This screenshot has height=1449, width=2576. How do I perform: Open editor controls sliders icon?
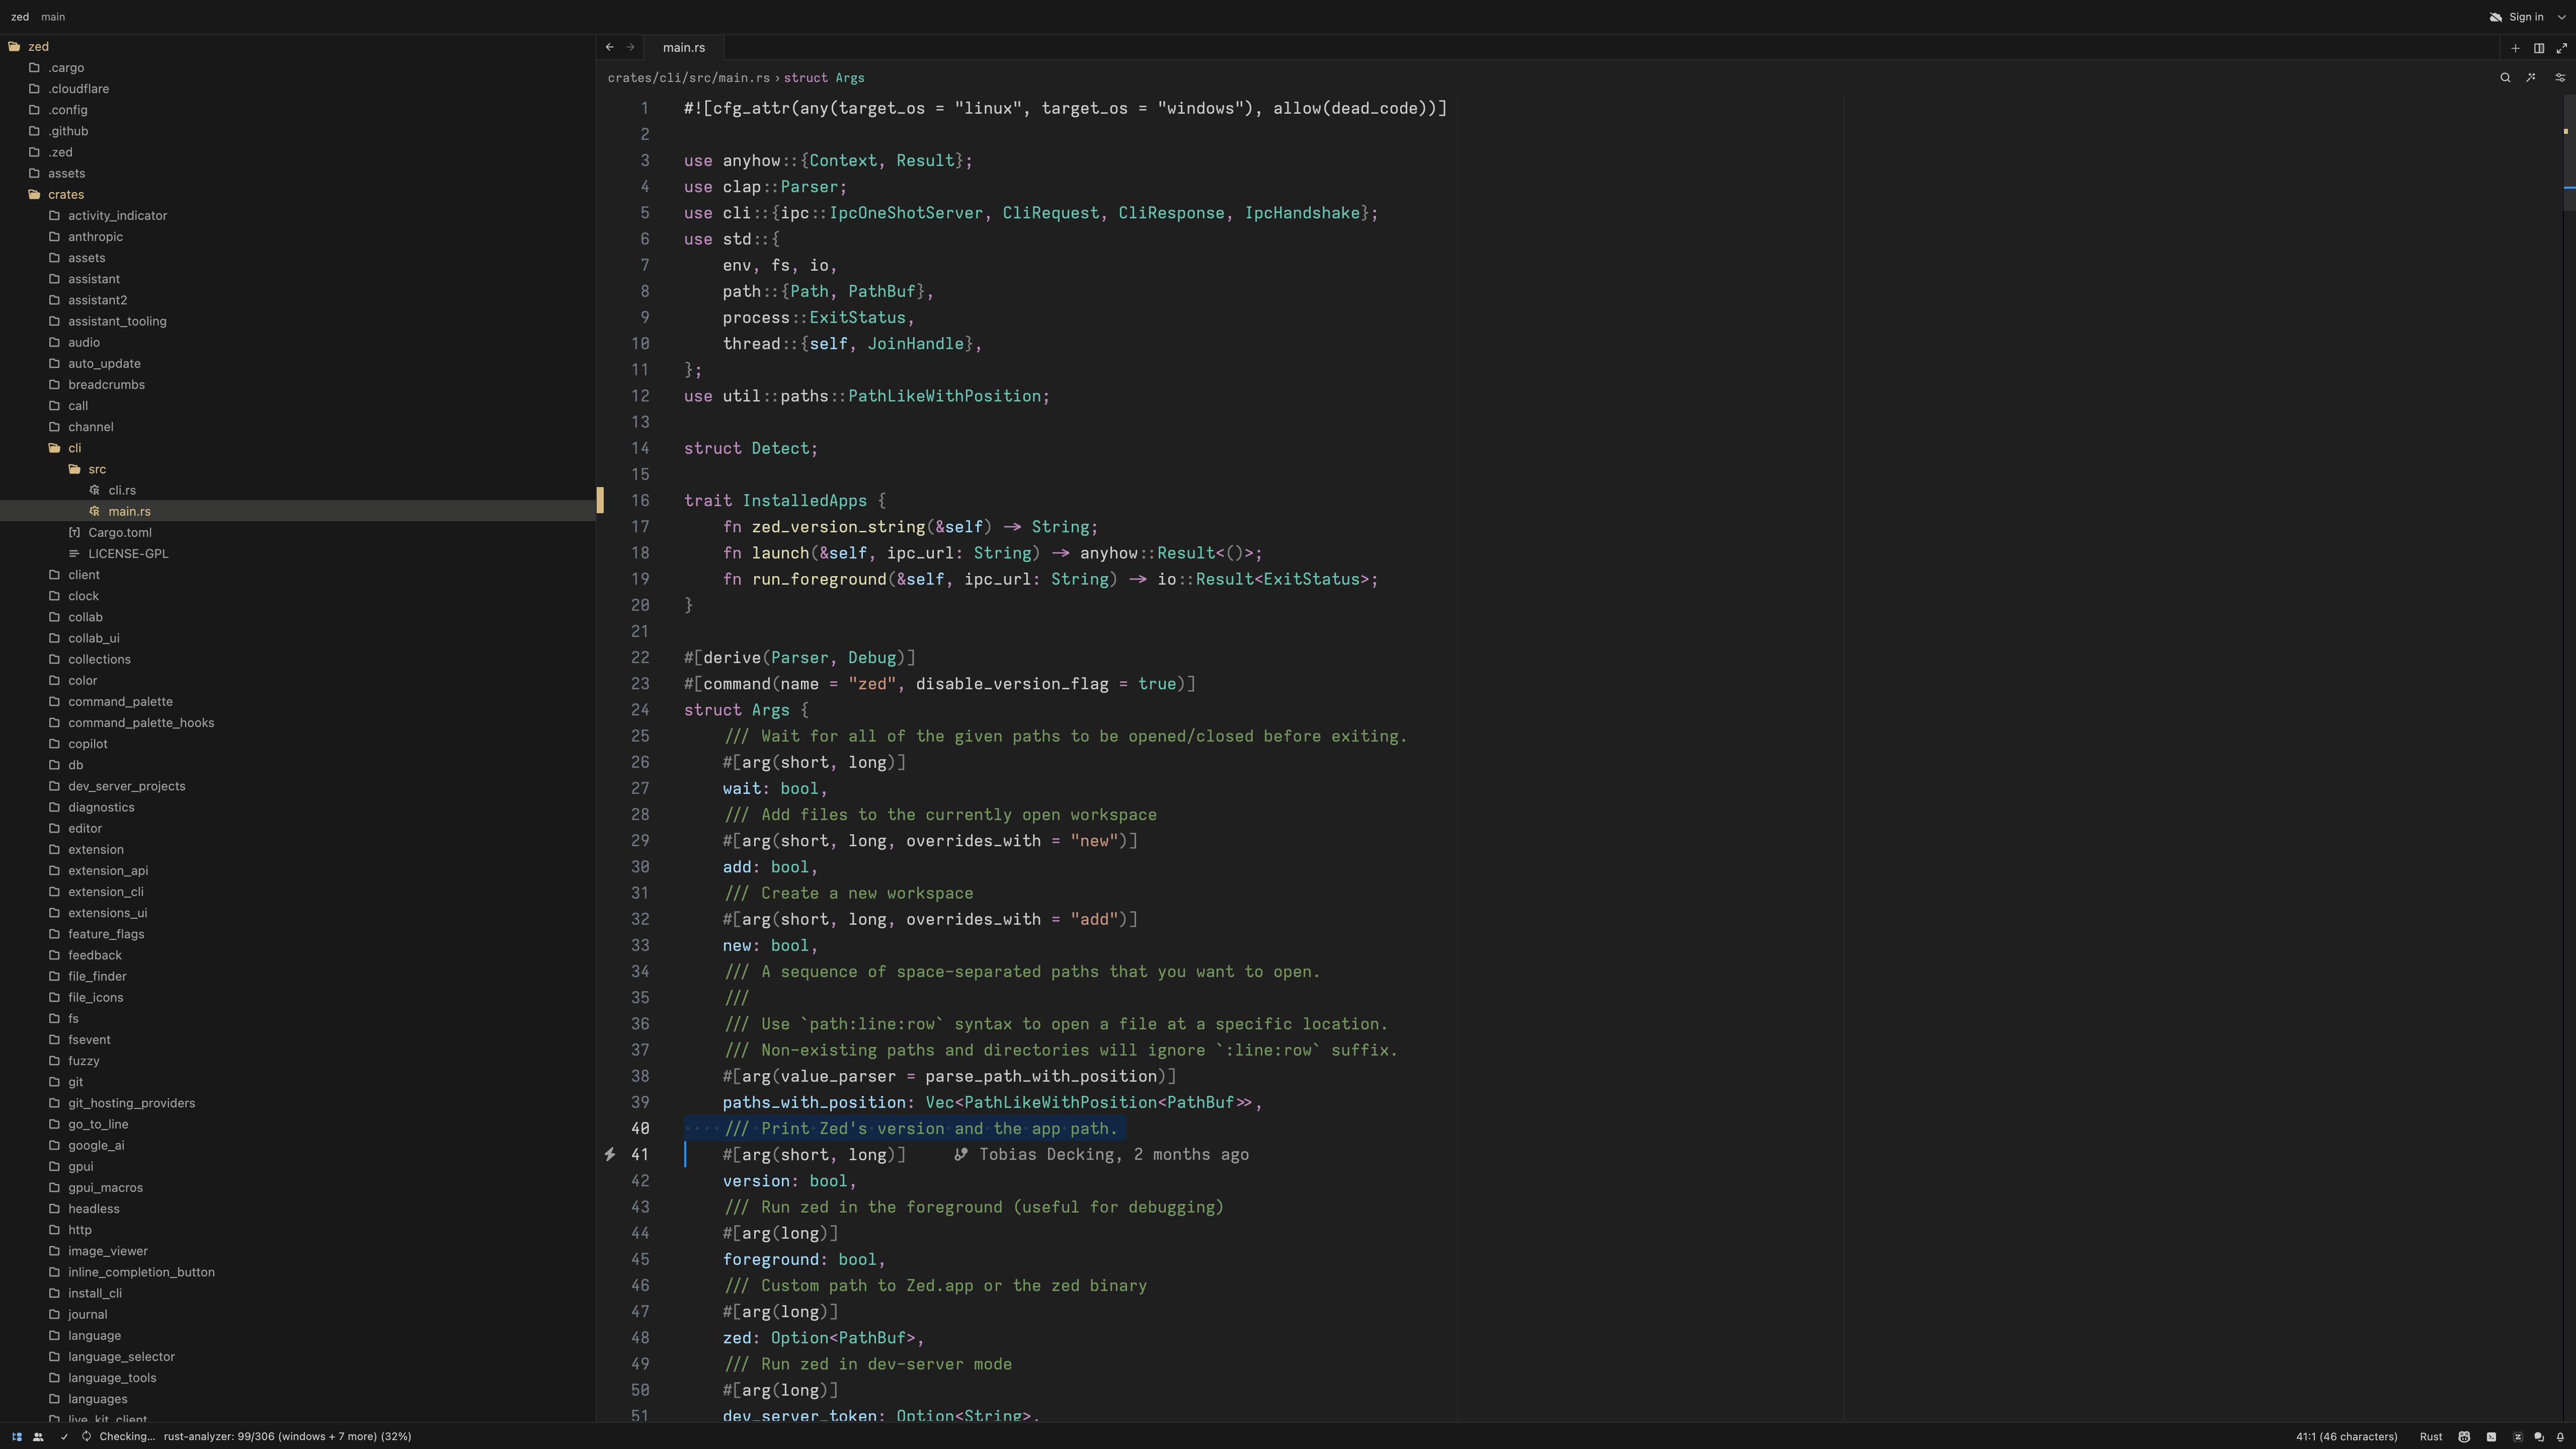[x=2560, y=78]
